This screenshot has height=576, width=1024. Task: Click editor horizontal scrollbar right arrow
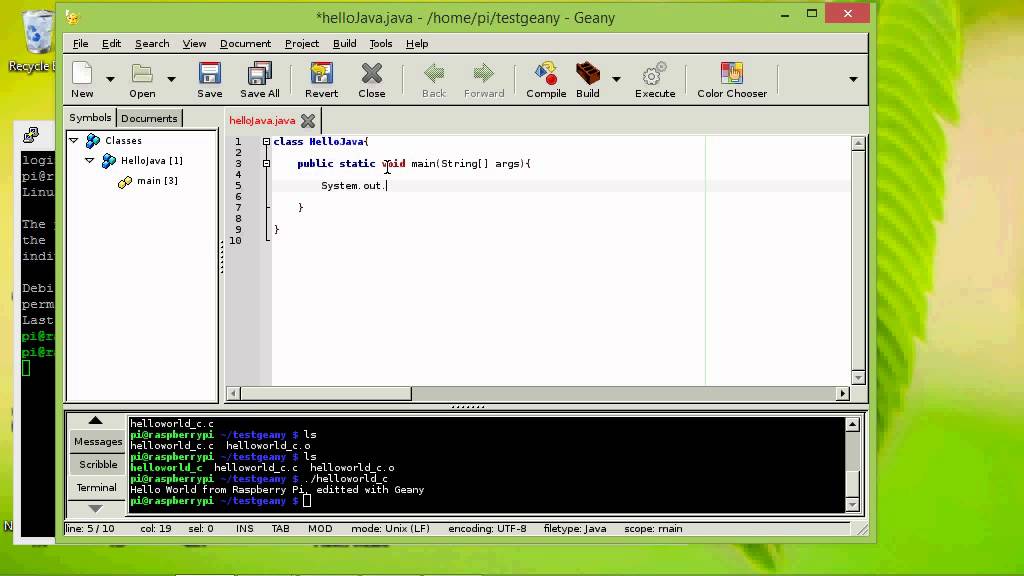(842, 393)
